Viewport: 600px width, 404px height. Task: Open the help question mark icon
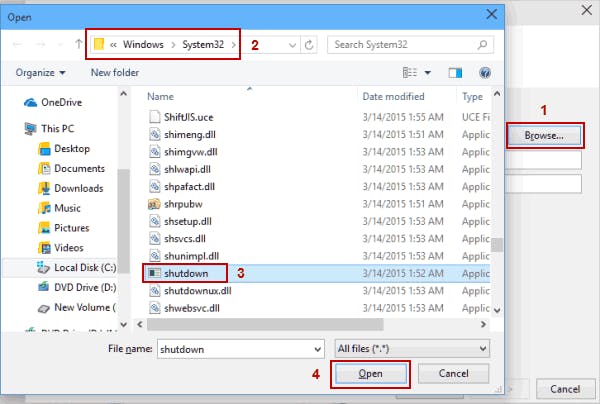[x=485, y=73]
